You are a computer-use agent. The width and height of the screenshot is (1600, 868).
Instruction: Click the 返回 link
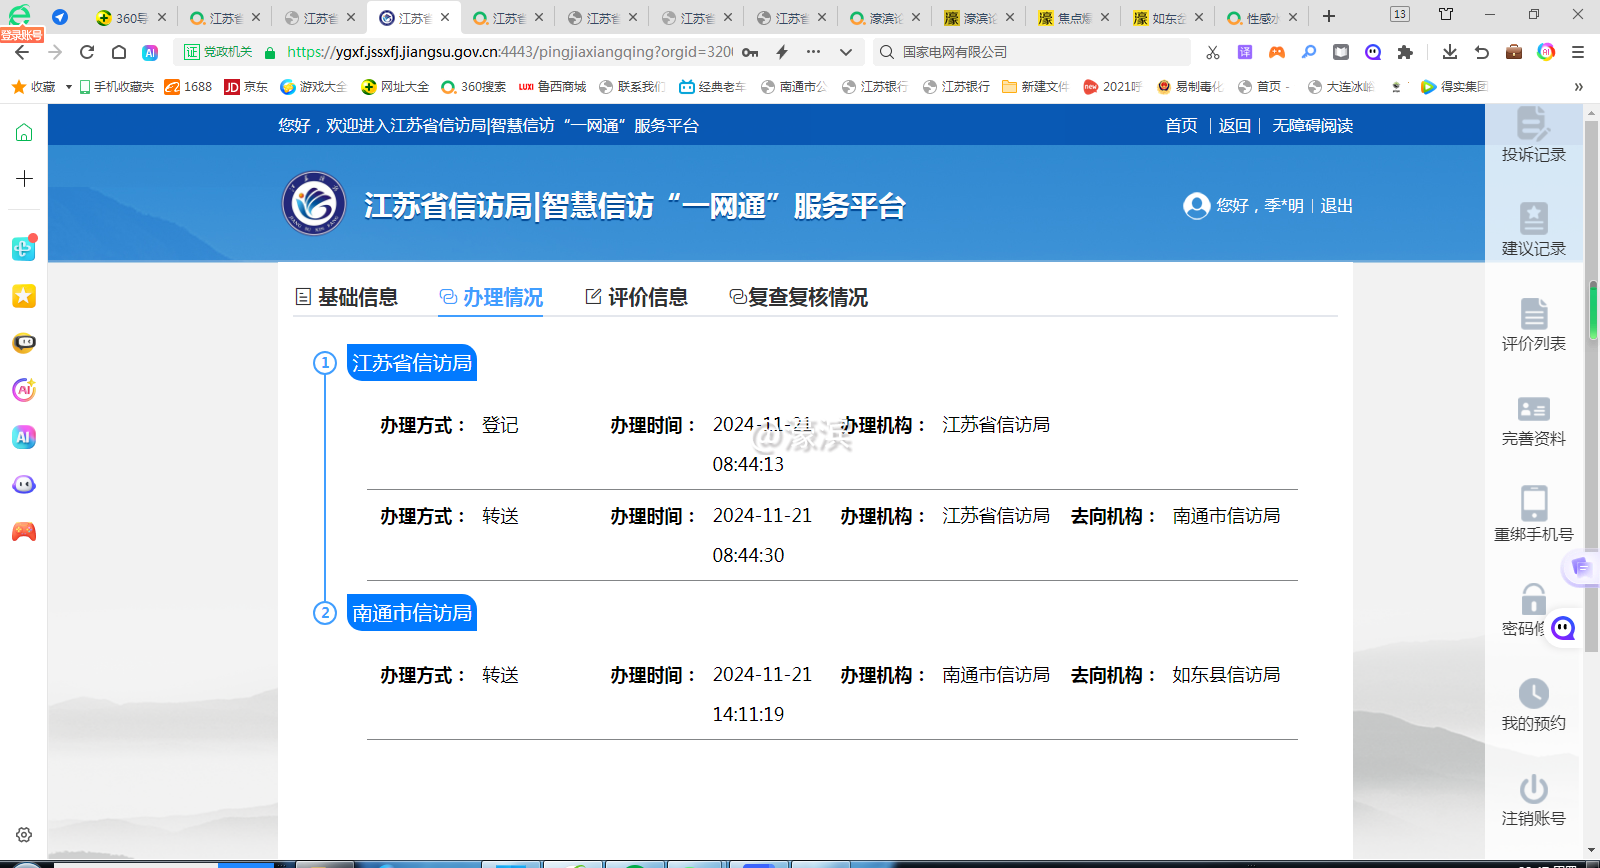click(1235, 125)
